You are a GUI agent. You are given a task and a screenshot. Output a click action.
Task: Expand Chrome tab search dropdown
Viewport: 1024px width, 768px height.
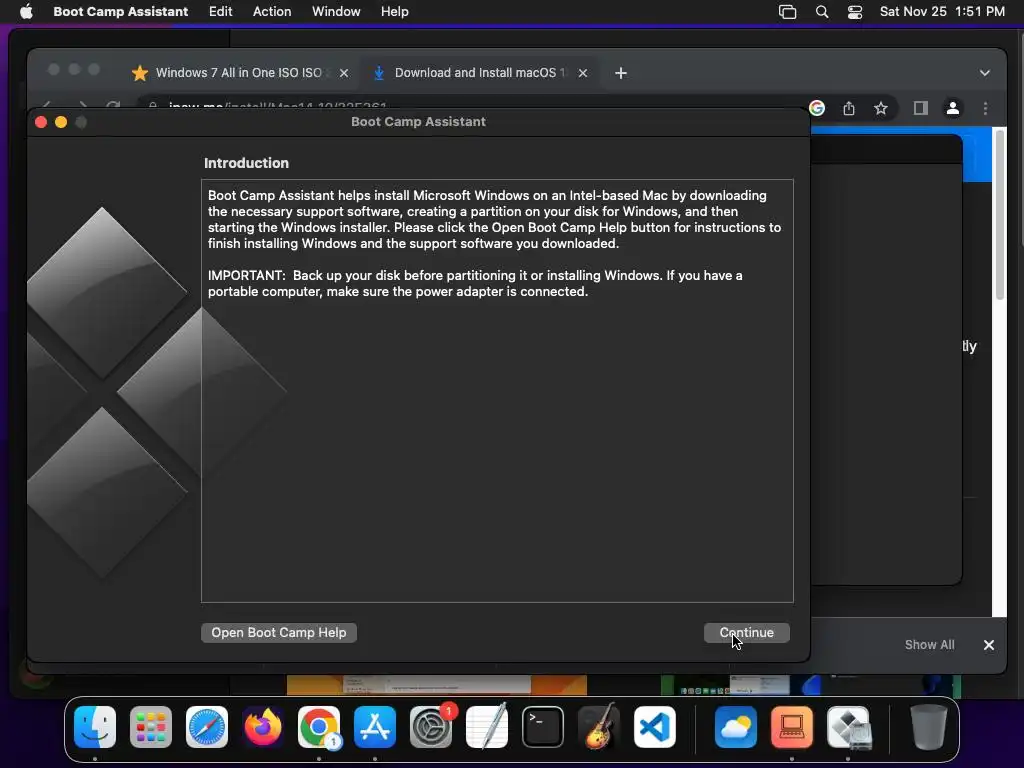tap(985, 73)
